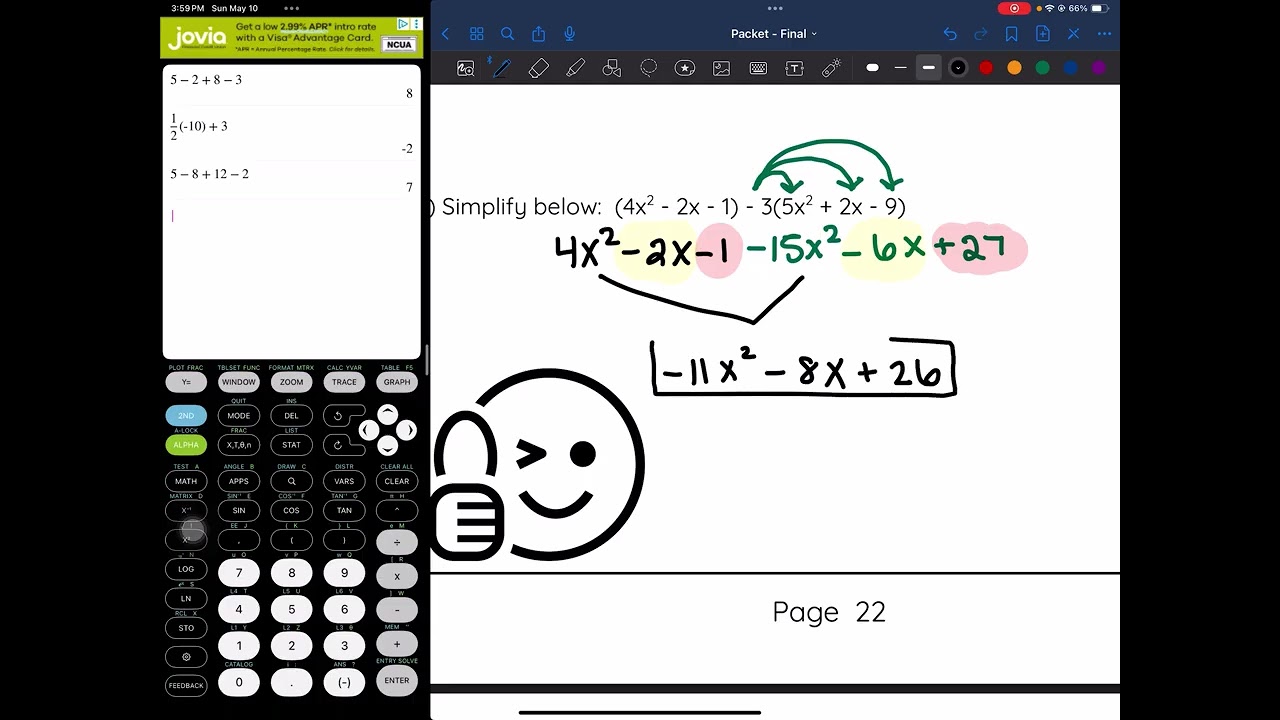Toggle the 2ND function key

pos(186,416)
